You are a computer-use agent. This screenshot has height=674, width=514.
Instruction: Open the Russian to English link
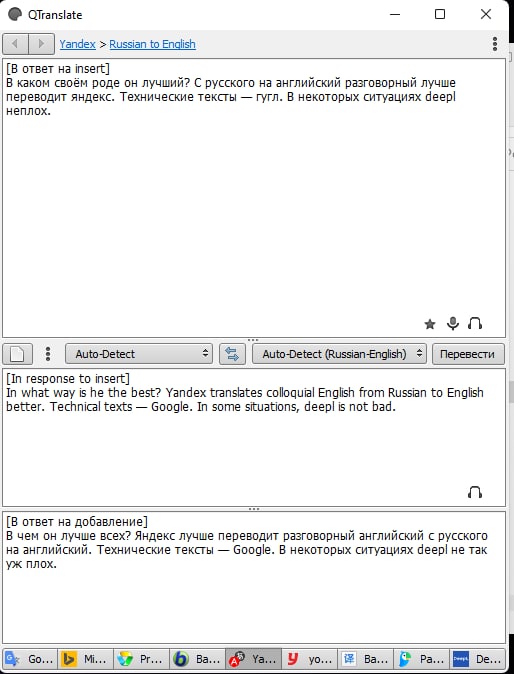click(x=153, y=44)
